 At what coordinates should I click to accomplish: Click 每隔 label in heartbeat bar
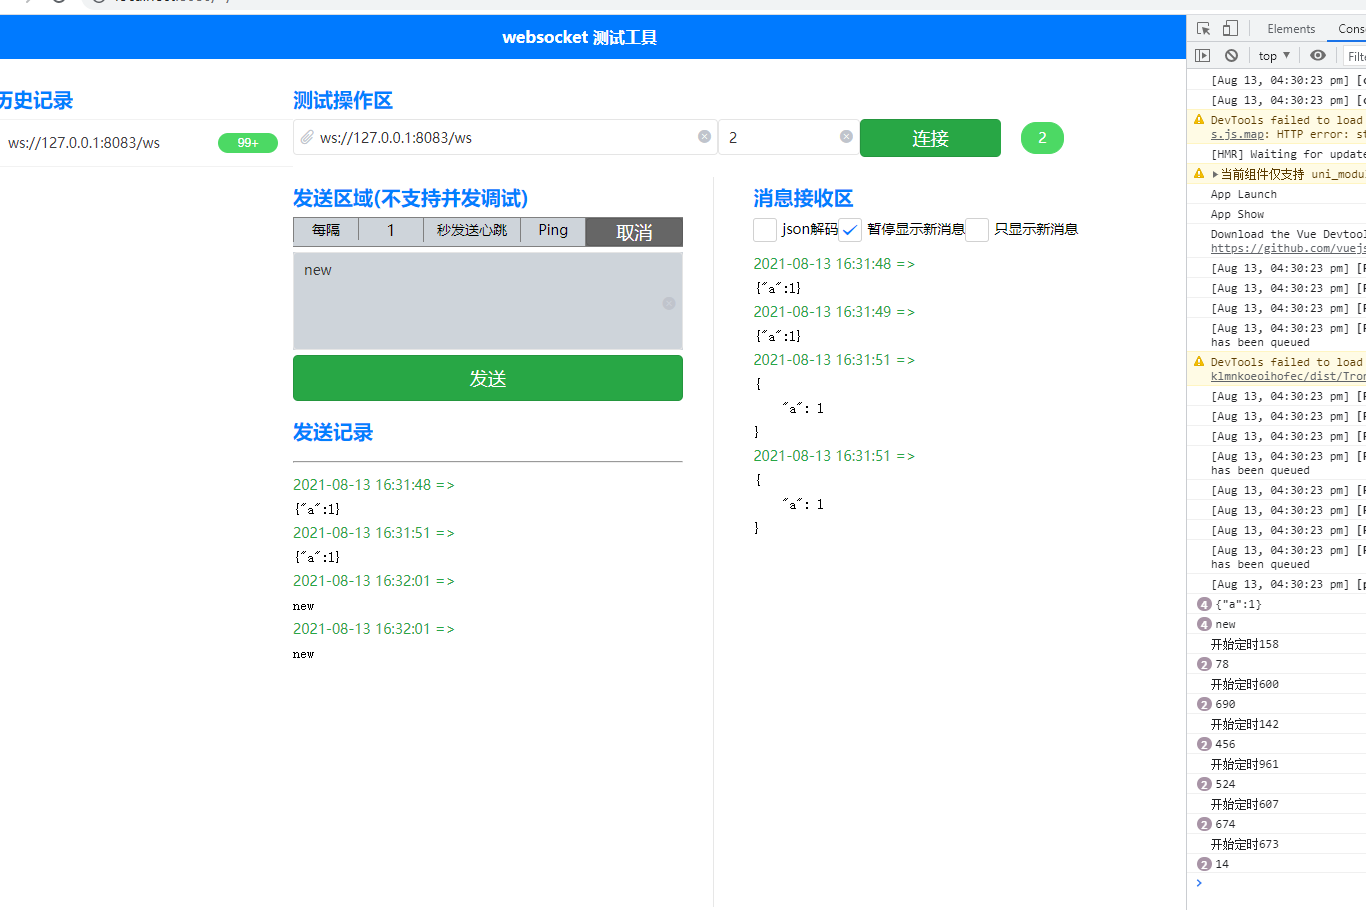pyautogui.click(x=326, y=231)
